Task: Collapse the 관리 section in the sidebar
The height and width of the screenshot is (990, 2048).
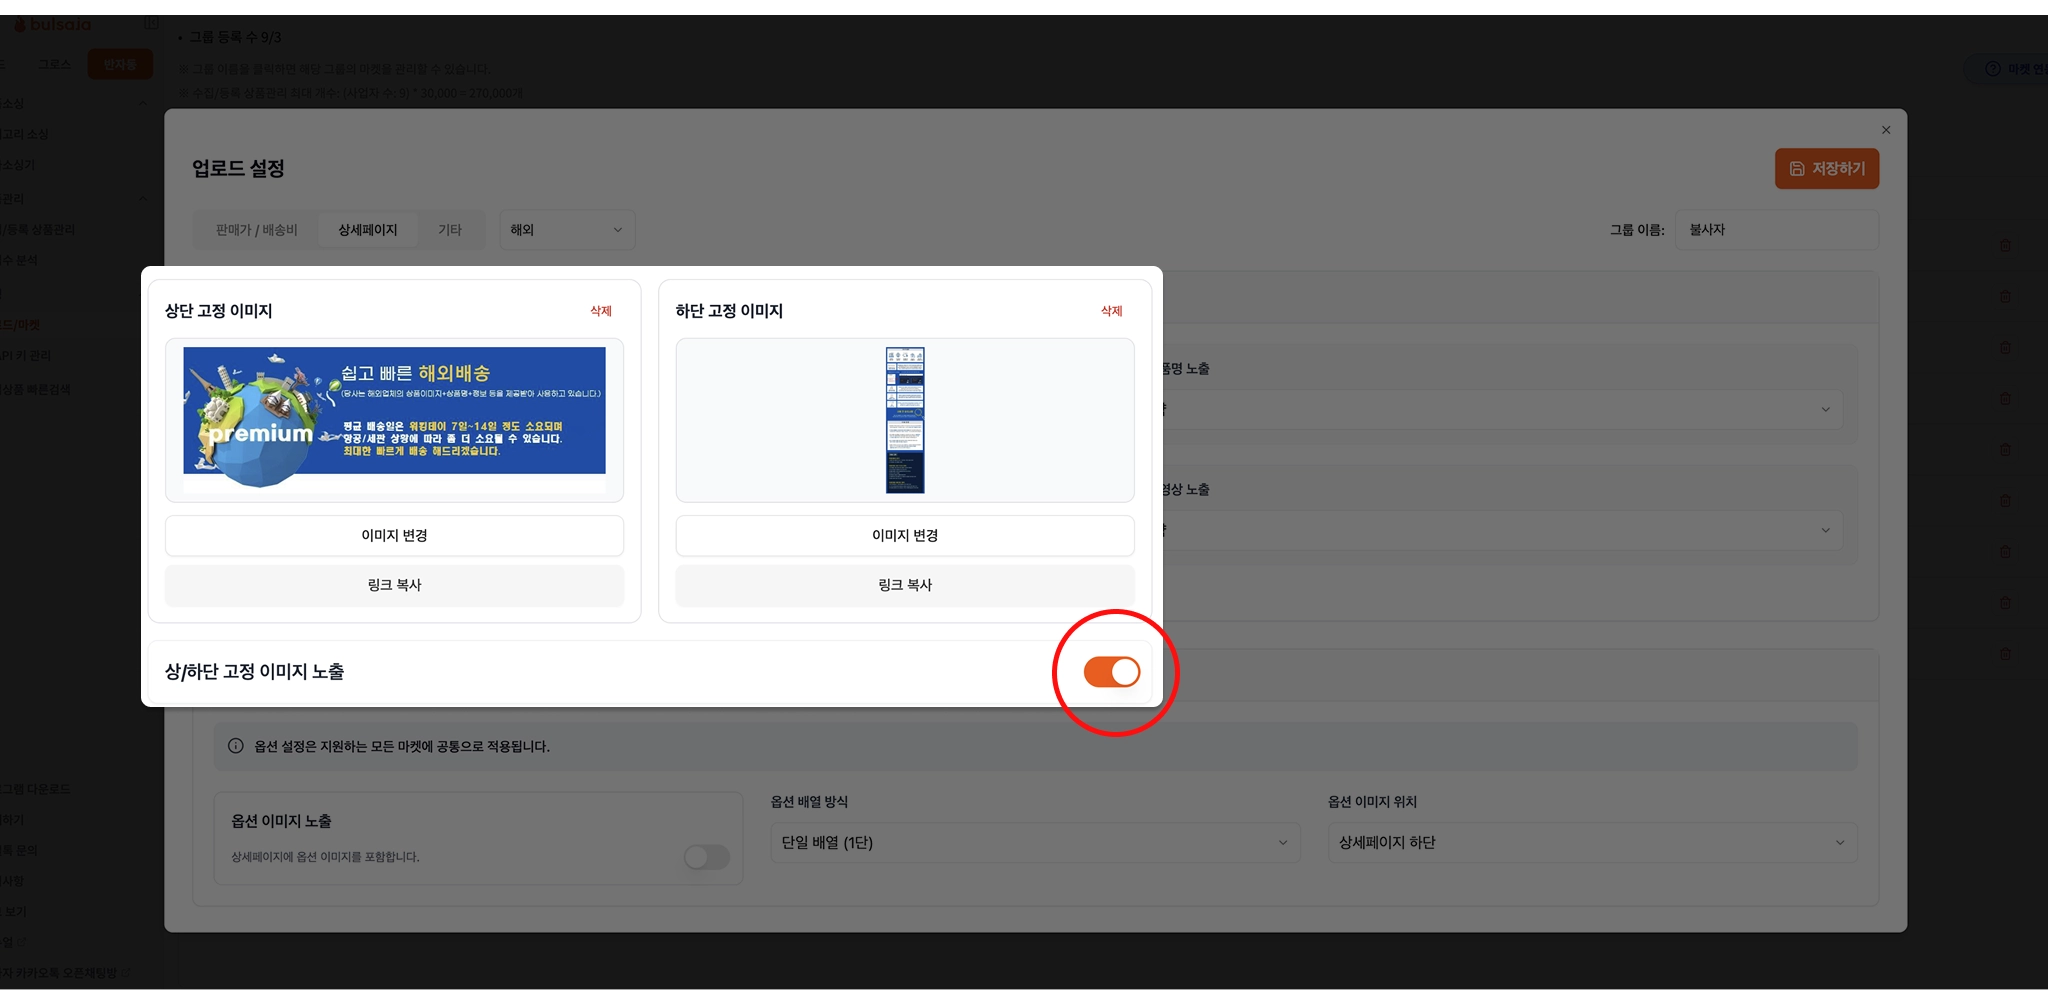Action: (x=142, y=198)
